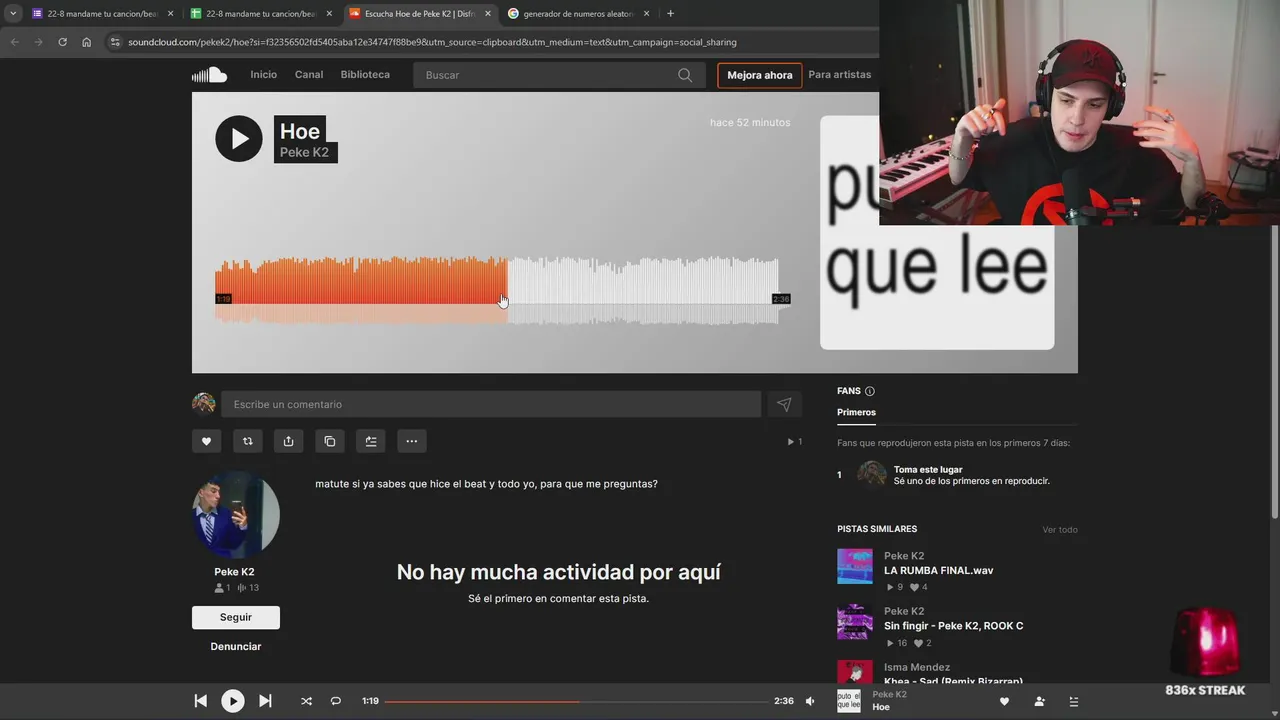Click the track title Hoe
Screen dimensions: 1280x720
point(300,131)
